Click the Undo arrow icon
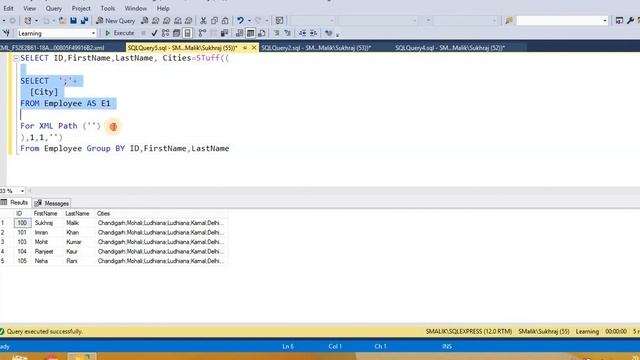This screenshot has width=640, height=360. [240, 20]
